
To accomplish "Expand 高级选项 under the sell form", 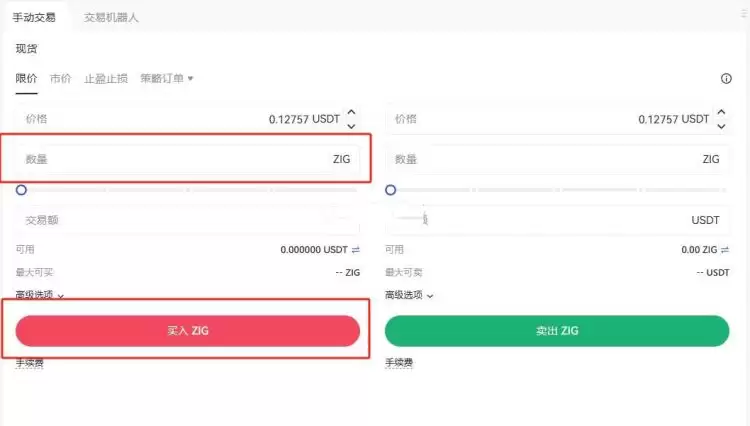I will (410, 295).
